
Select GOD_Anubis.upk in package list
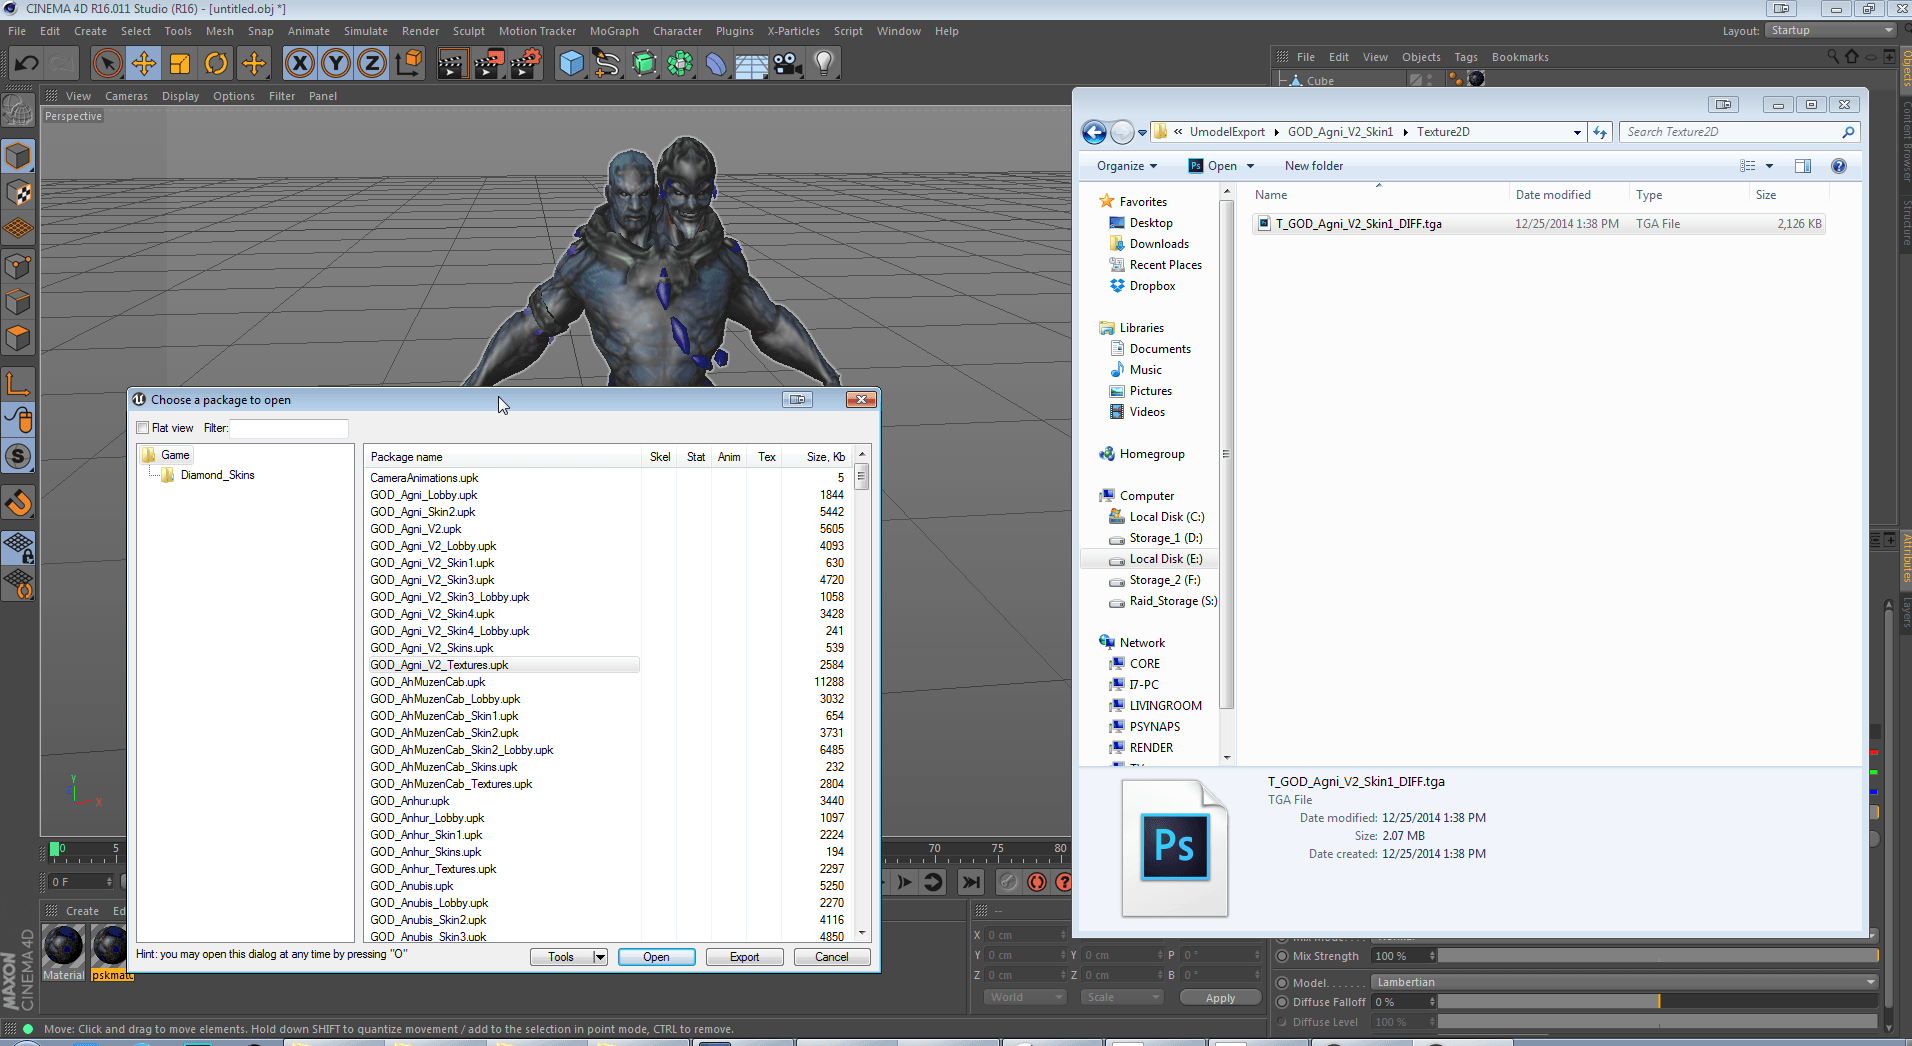point(411,886)
